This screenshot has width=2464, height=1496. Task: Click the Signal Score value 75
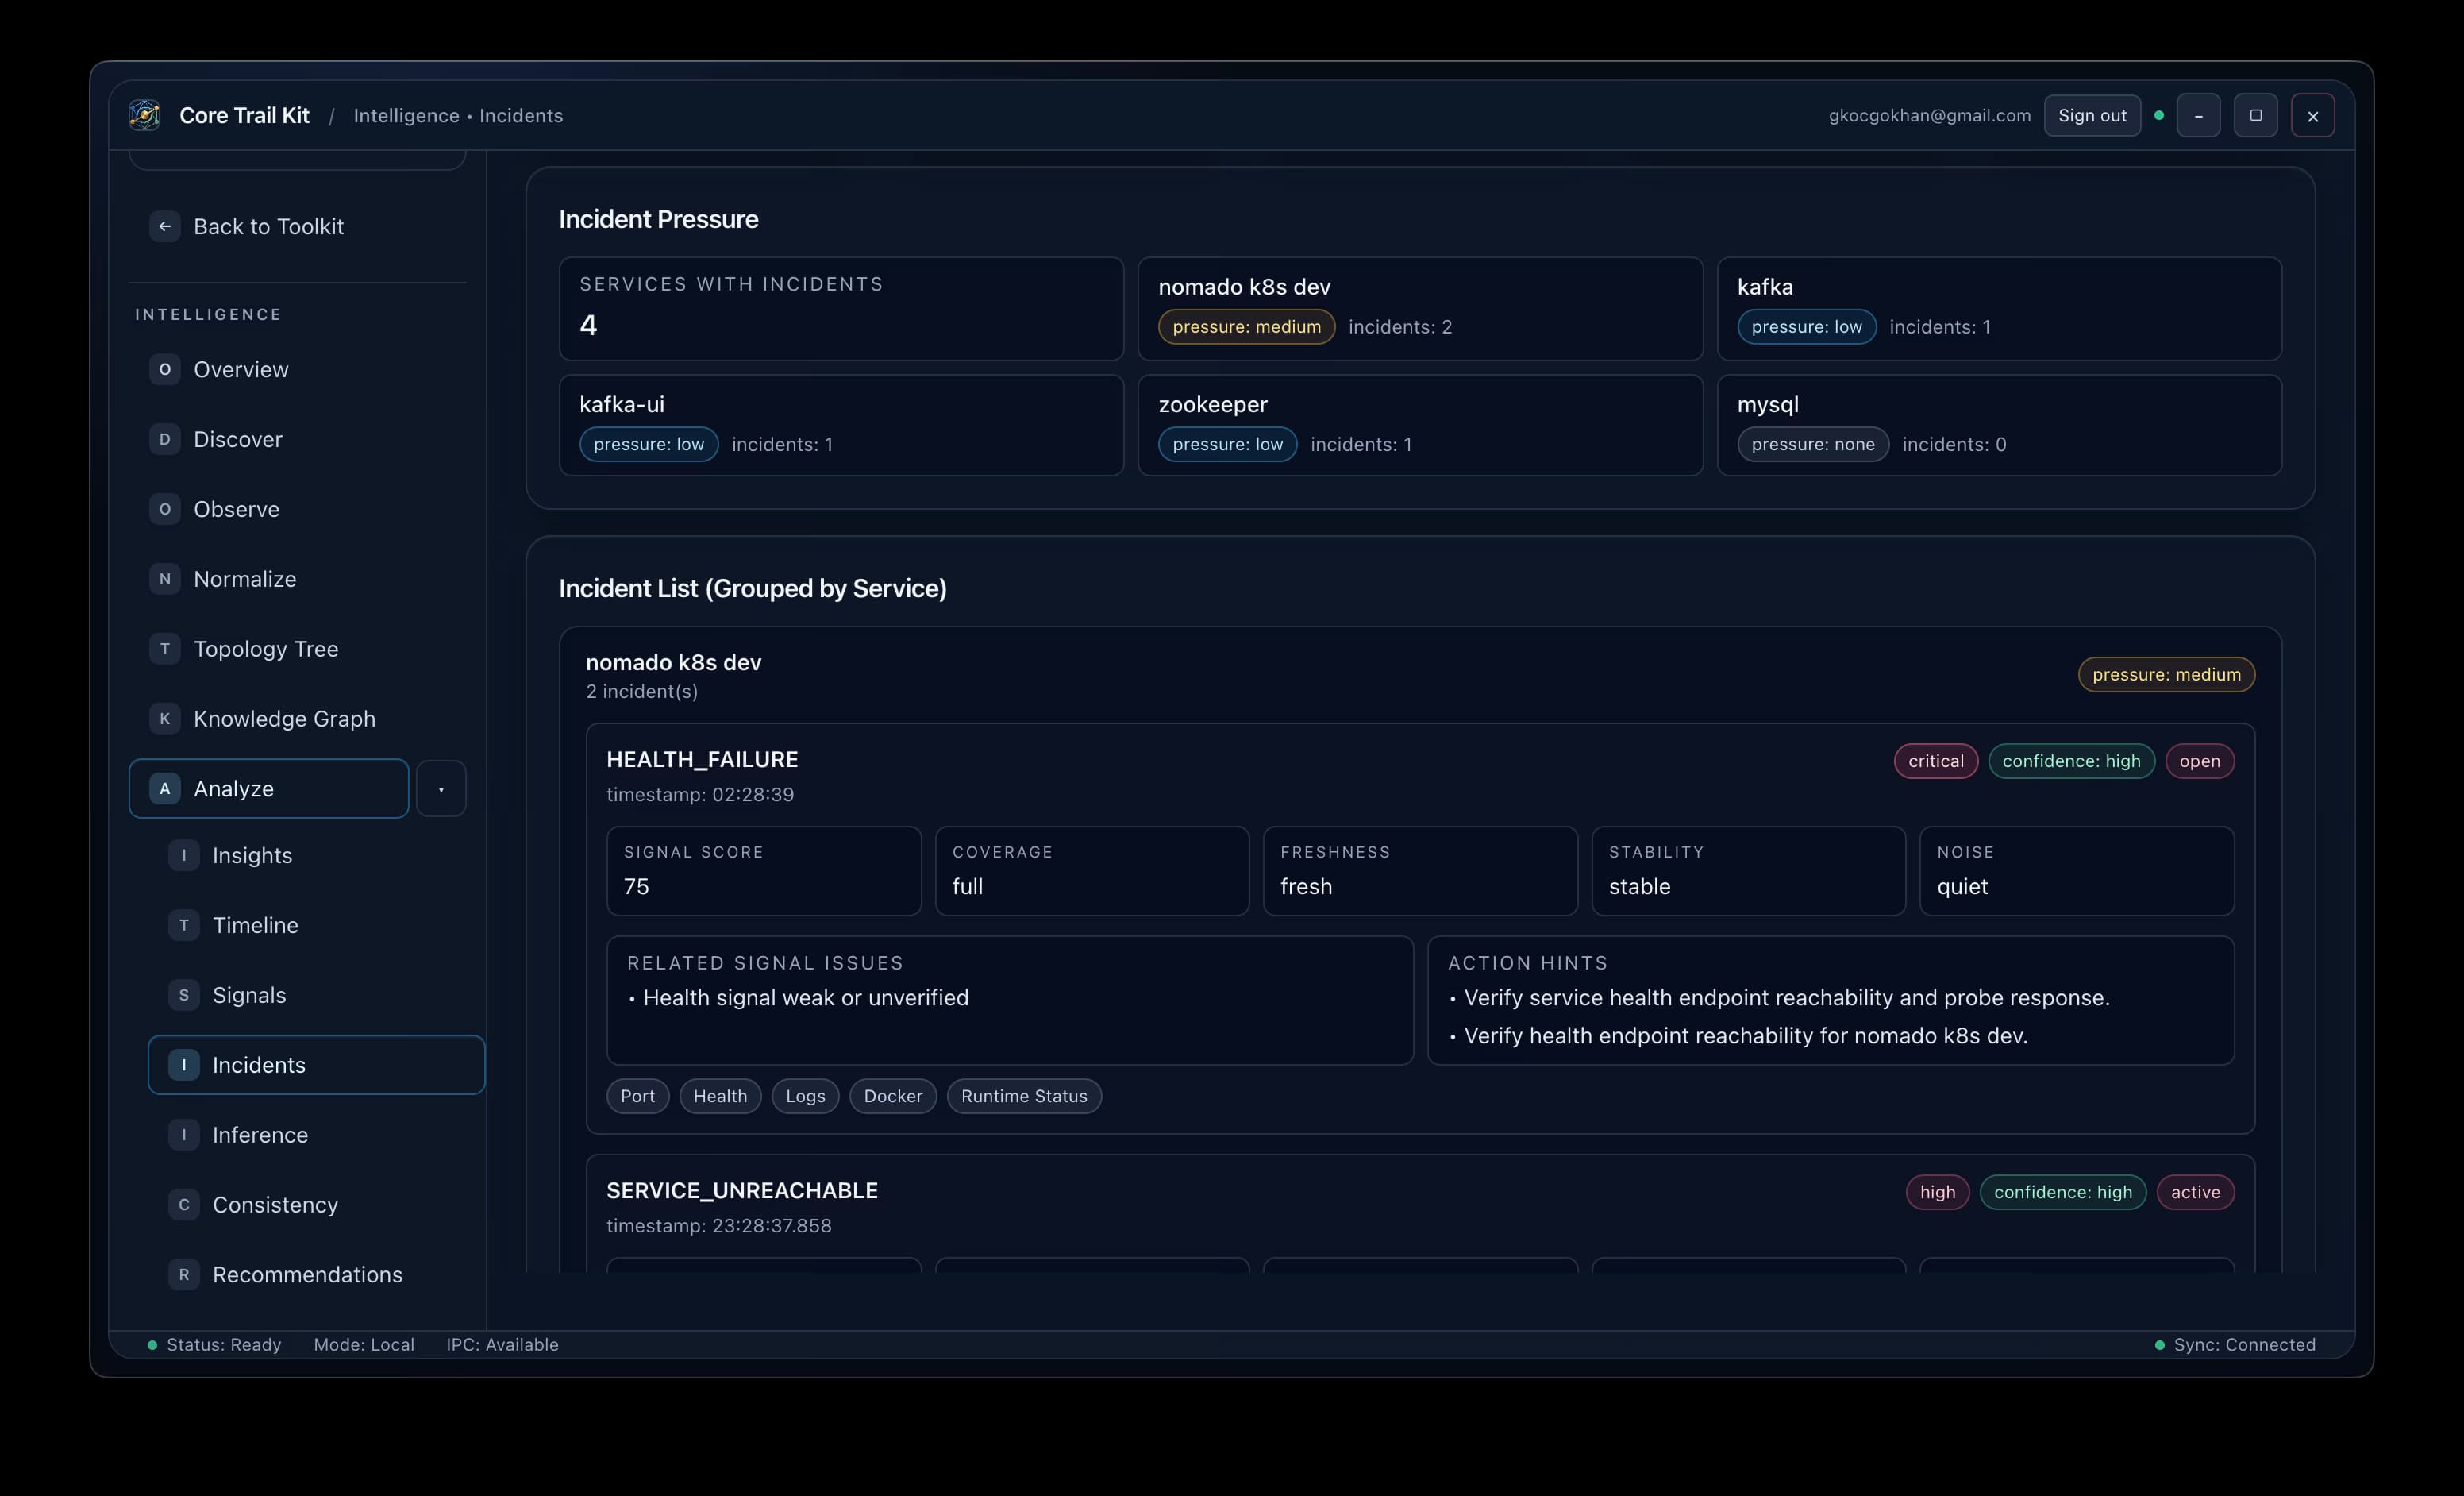click(x=636, y=886)
